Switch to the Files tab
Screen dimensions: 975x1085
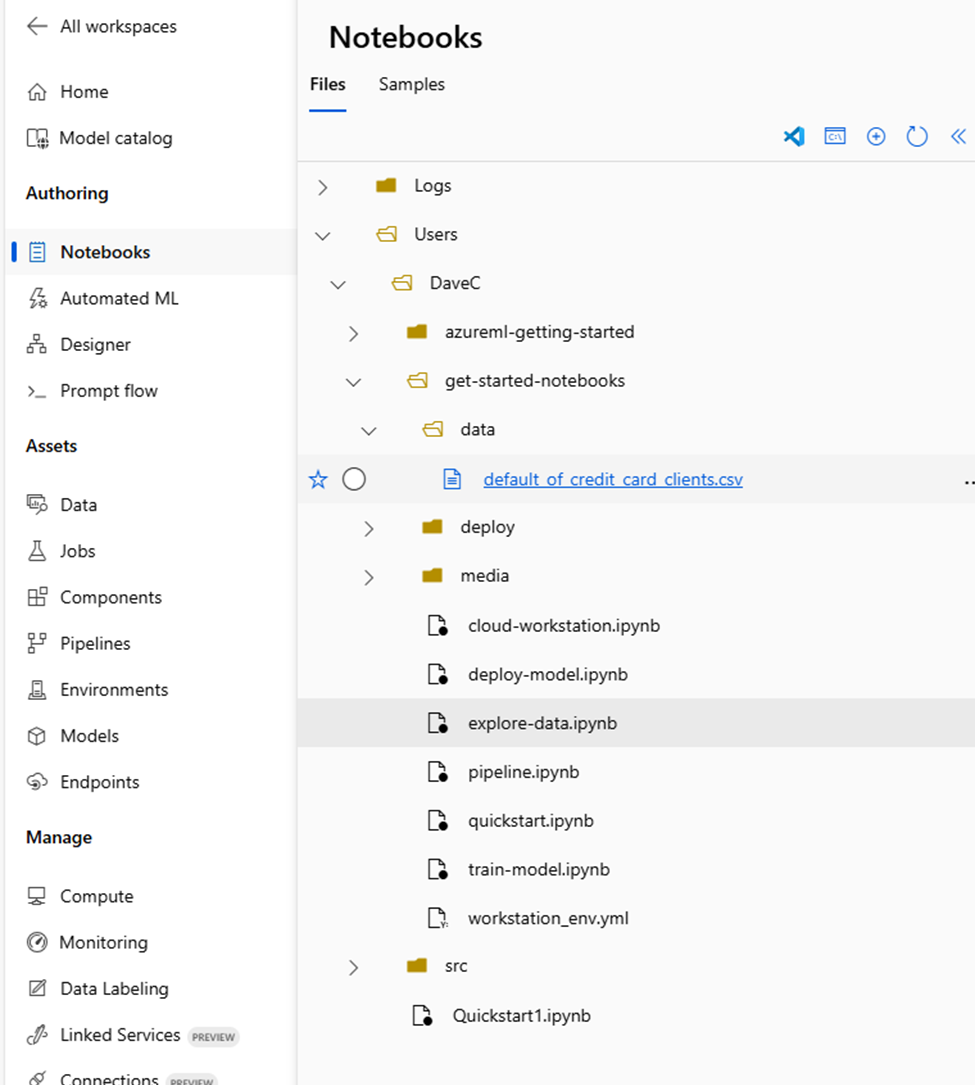click(327, 84)
